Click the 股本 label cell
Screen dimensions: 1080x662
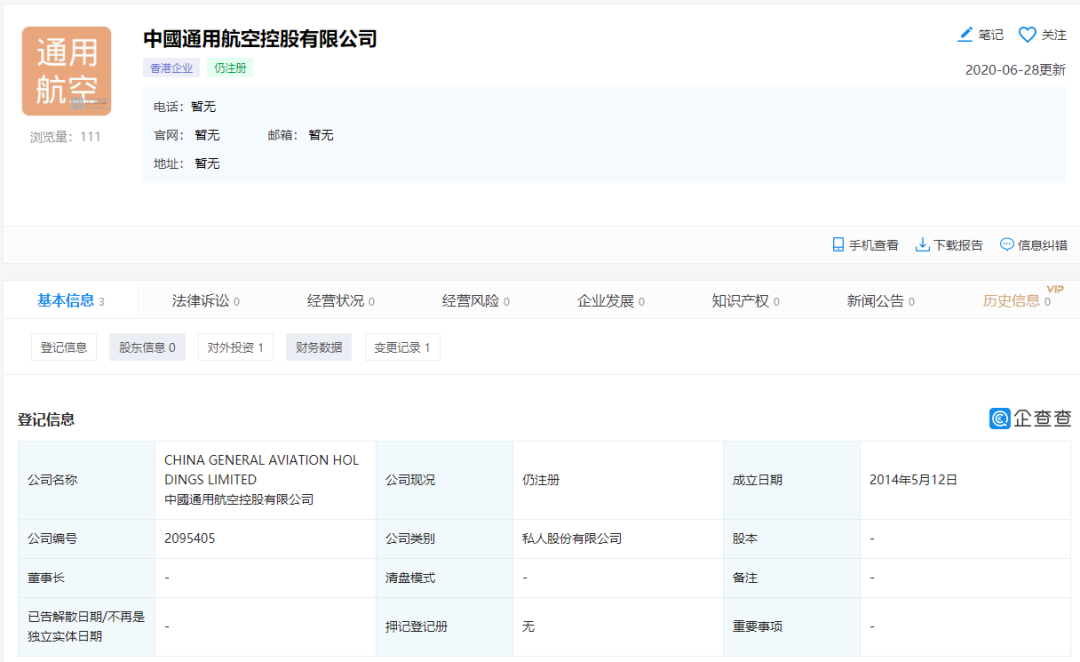click(791, 538)
